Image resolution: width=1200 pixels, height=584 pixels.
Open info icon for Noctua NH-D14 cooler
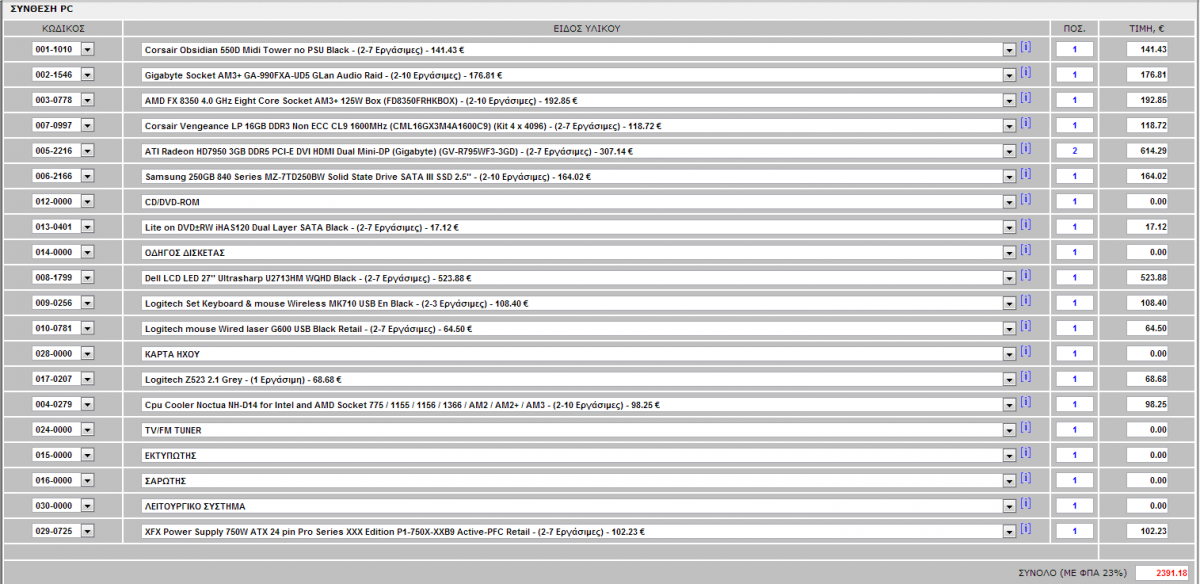click(x=1026, y=402)
